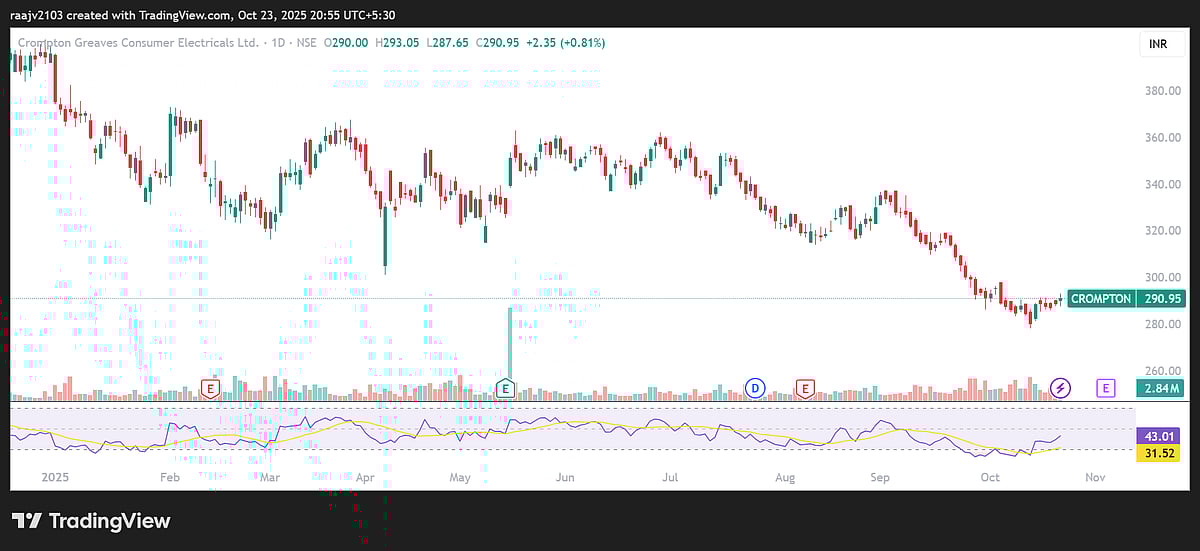Open the blue dividend D marker

(x=756, y=388)
